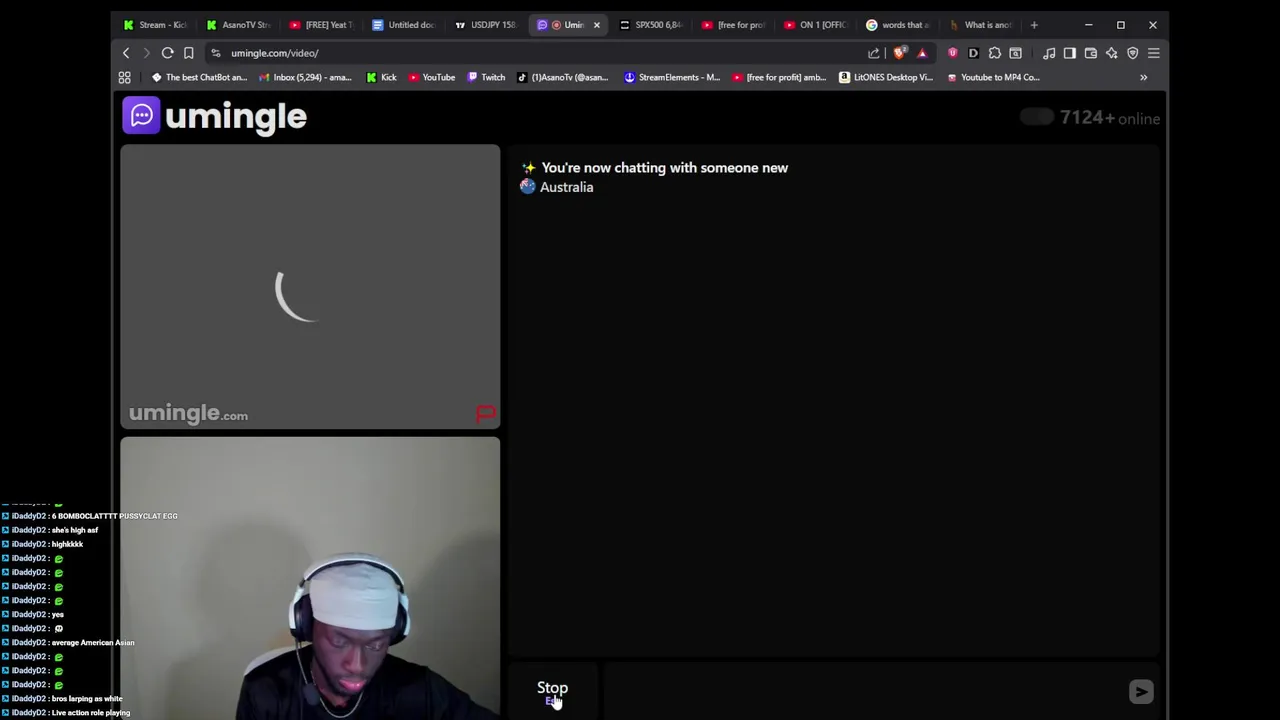Open 'The best ChatBot an...' bookmark

pyautogui.click(x=198, y=77)
